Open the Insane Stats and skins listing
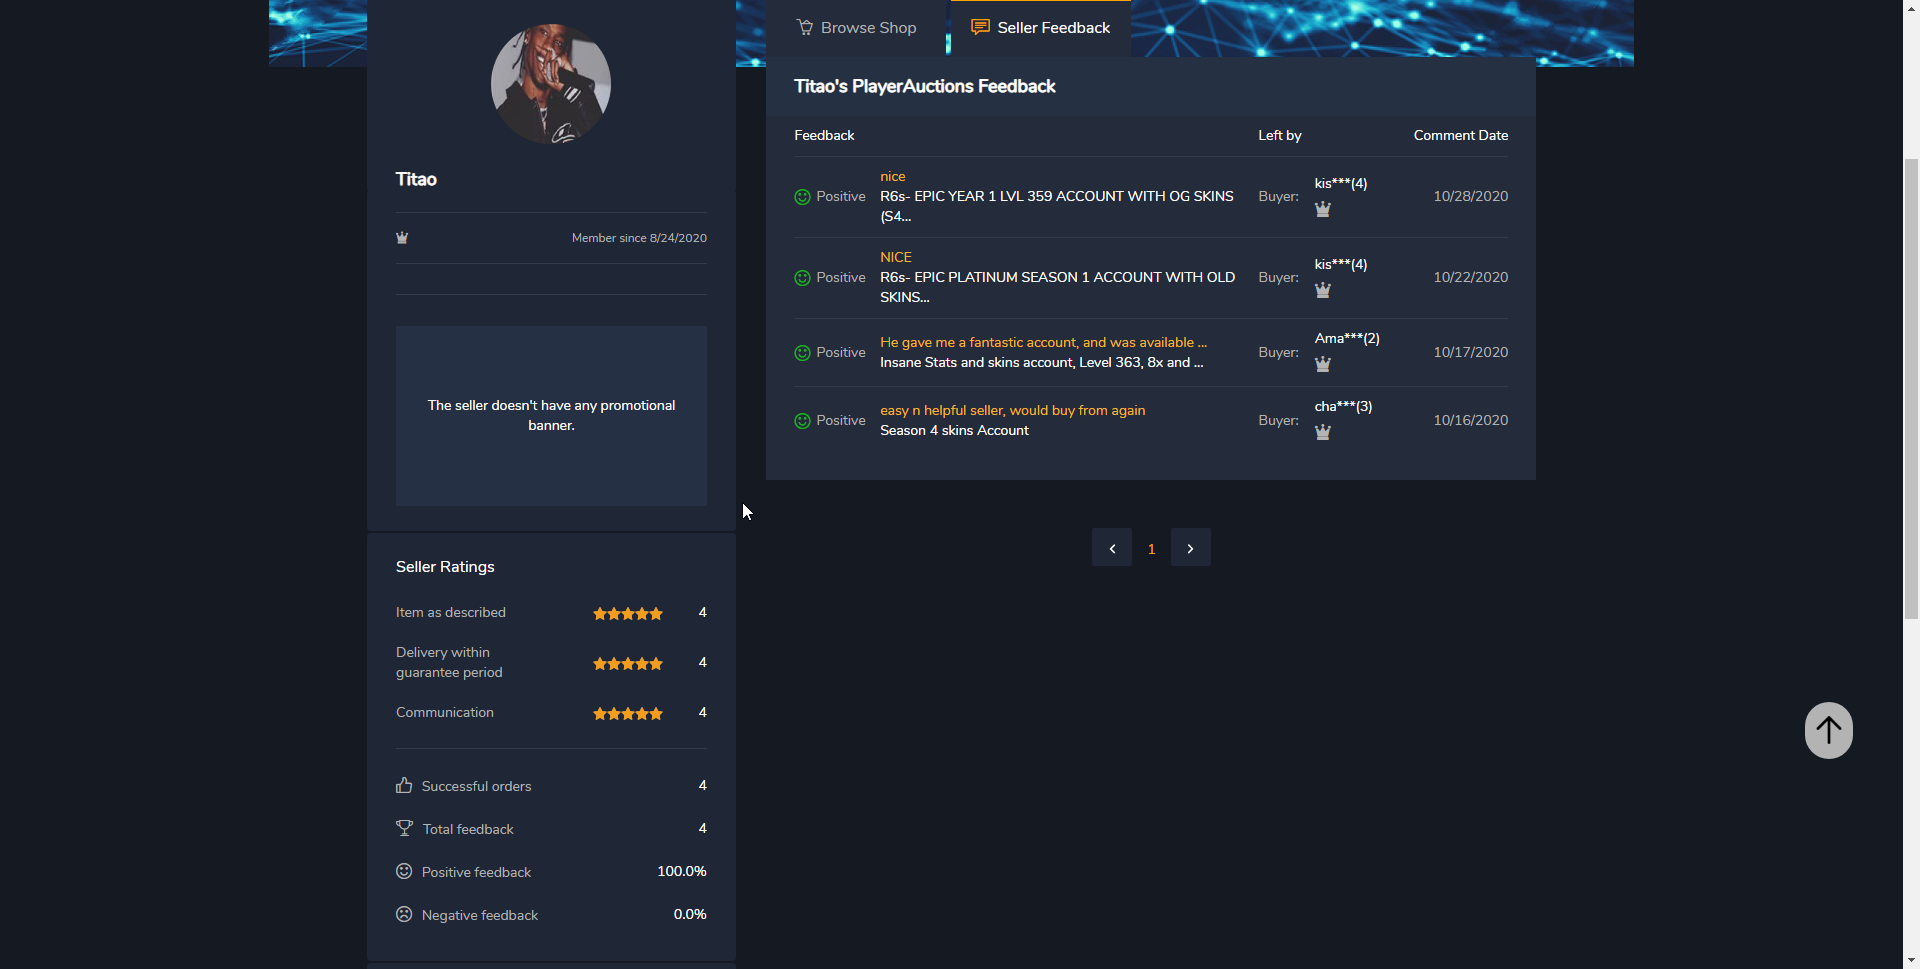This screenshot has width=1920, height=969. pos(1040,363)
